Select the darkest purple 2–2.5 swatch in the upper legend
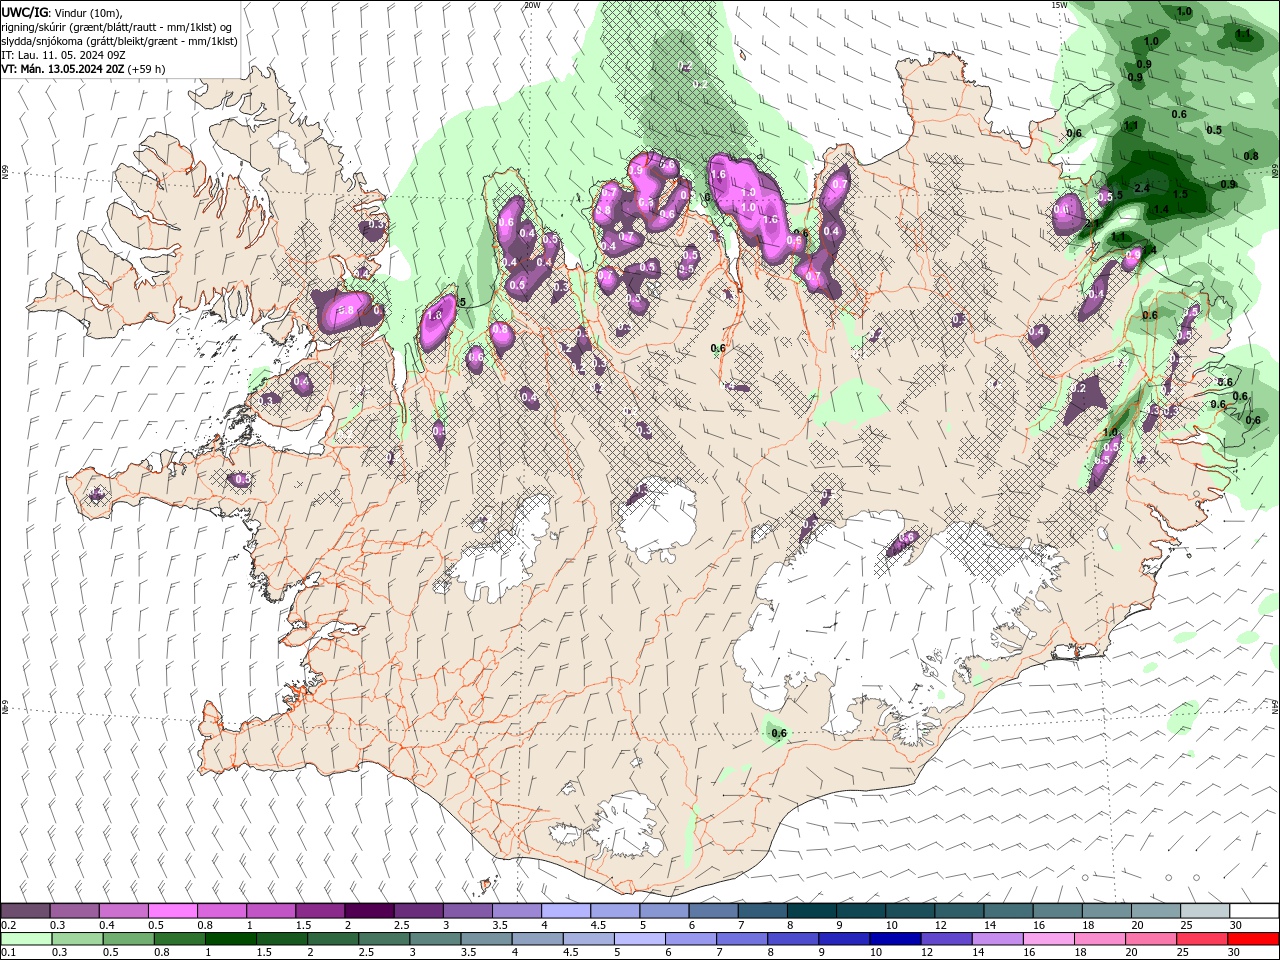1280x960 pixels. click(x=368, y=911)
